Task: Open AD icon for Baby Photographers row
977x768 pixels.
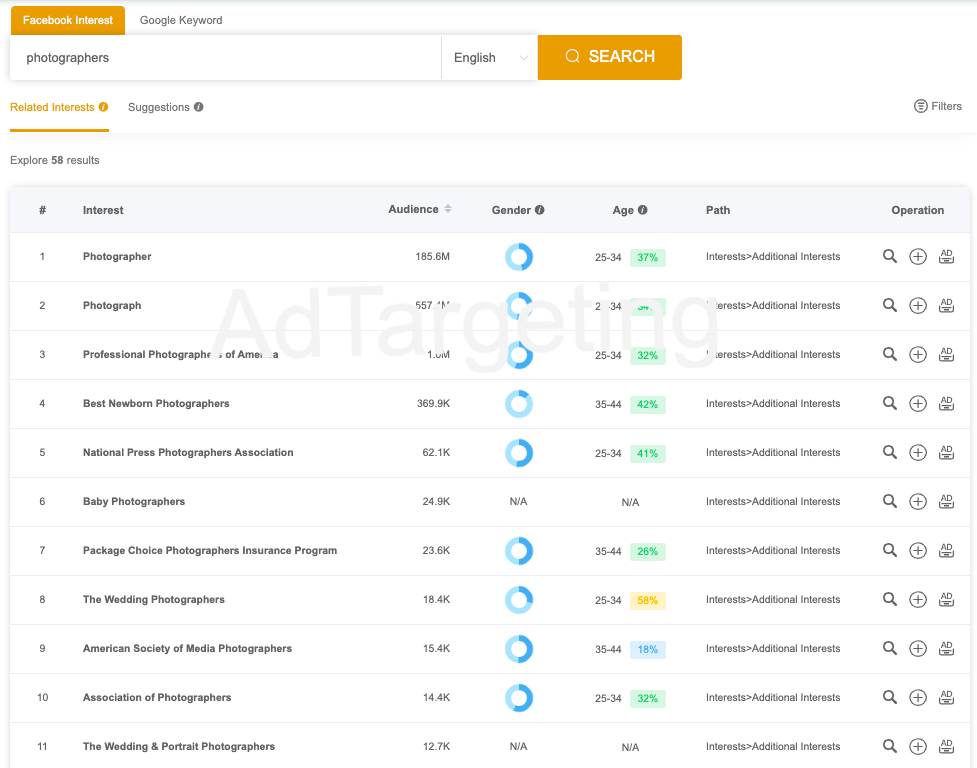Action: (x=946, y=501)
